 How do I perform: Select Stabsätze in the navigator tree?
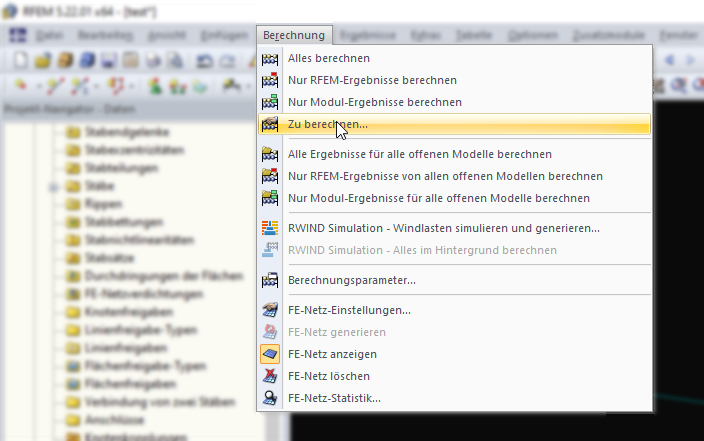[110, 258]
